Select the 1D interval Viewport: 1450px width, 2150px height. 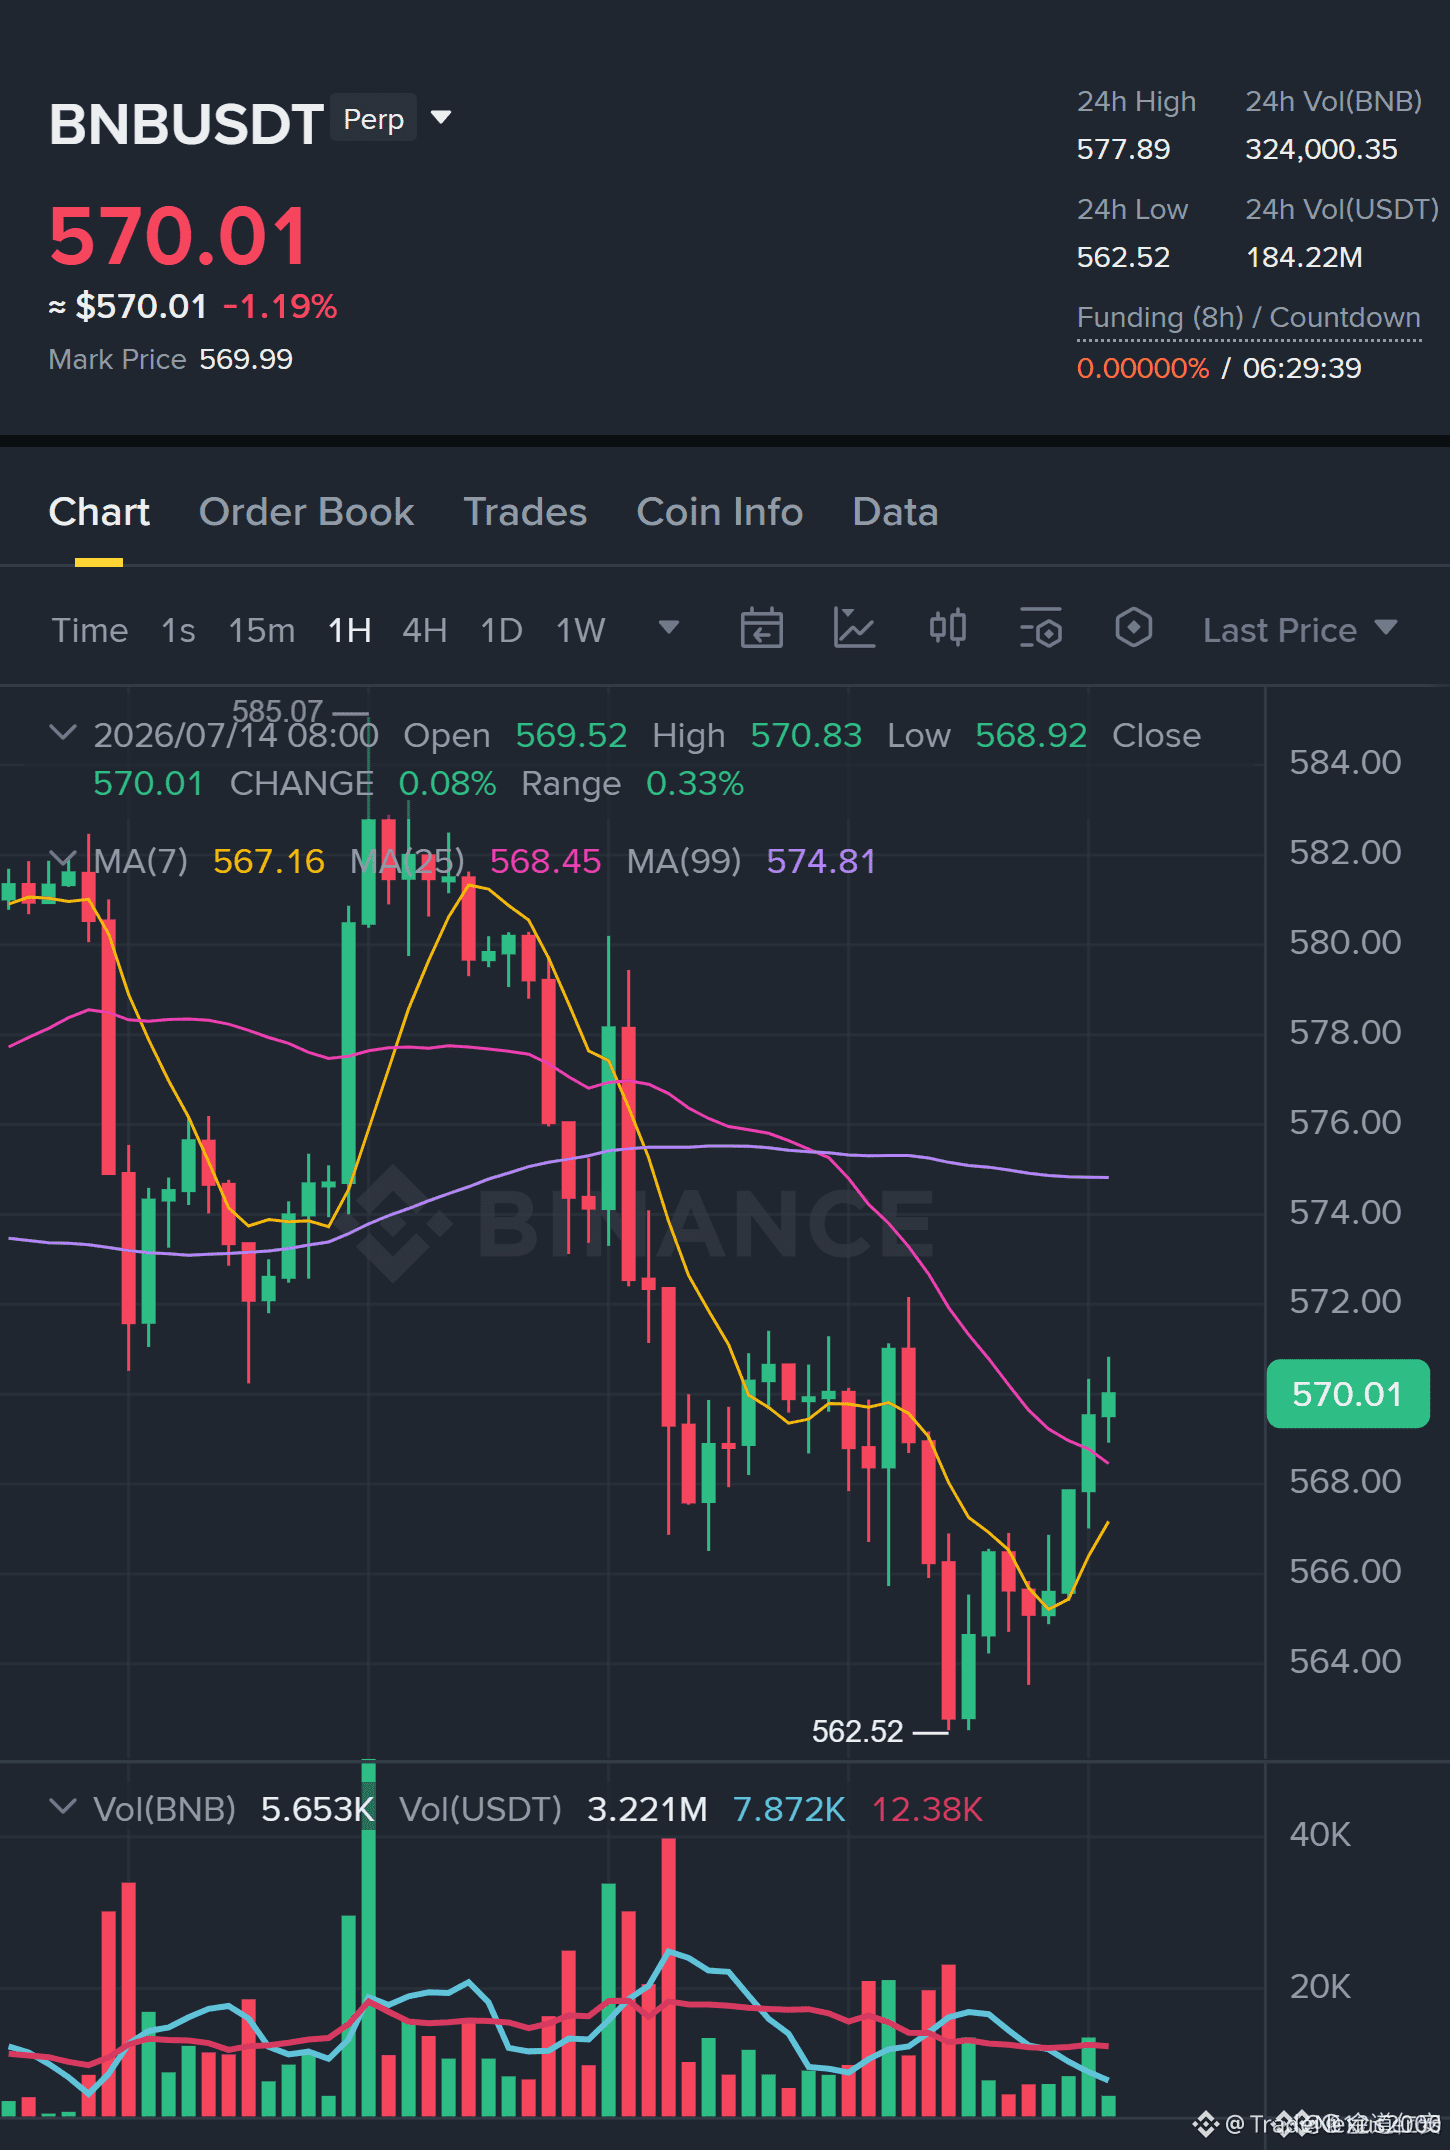(x=502, y=630)
